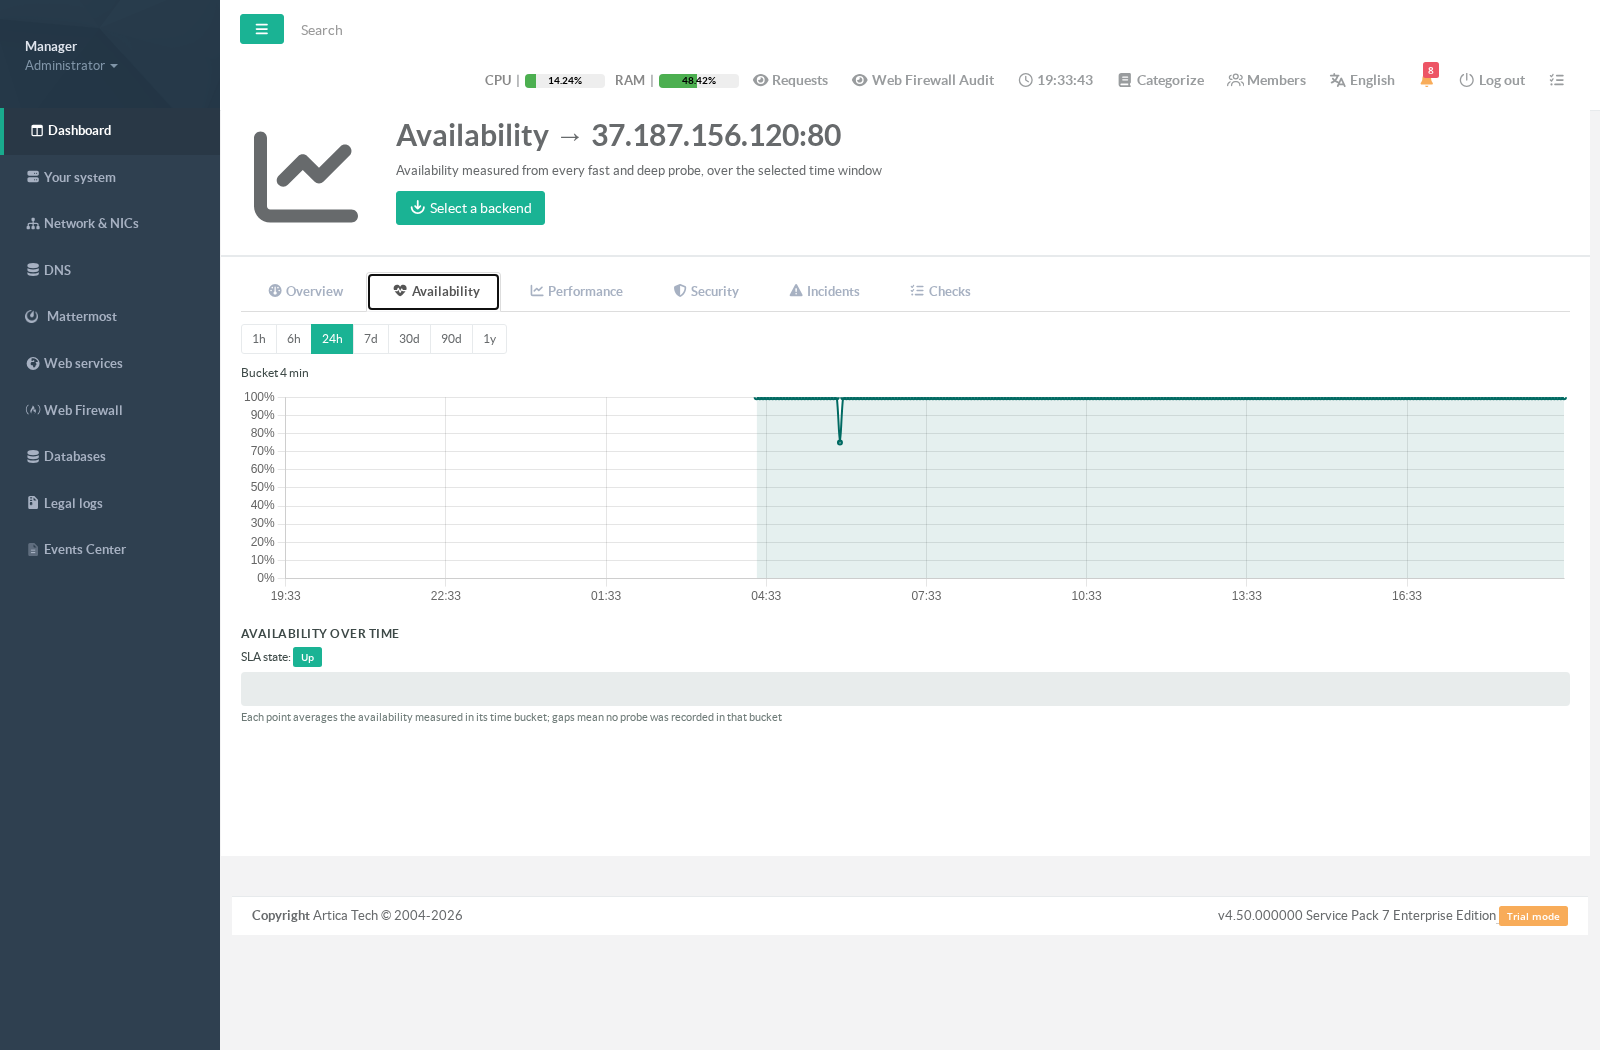Switch to the Overview tab

pyautogui.click(x=305, y=291)
